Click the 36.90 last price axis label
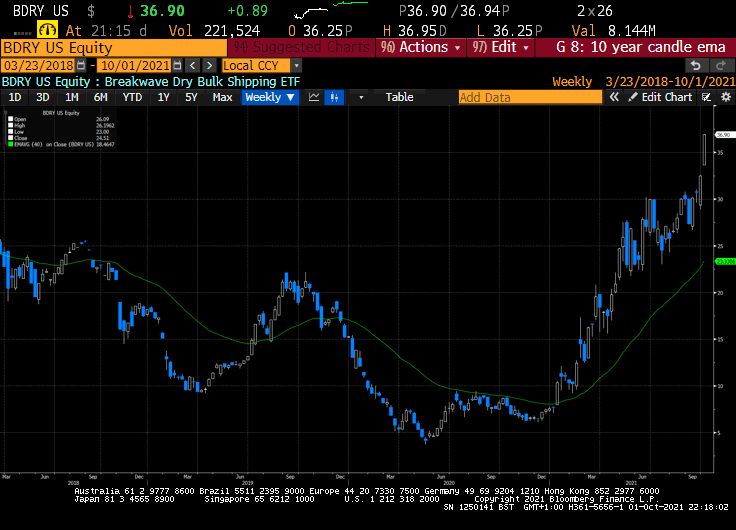Viewport: 736px width, 530px height. [x=724, y=135]
